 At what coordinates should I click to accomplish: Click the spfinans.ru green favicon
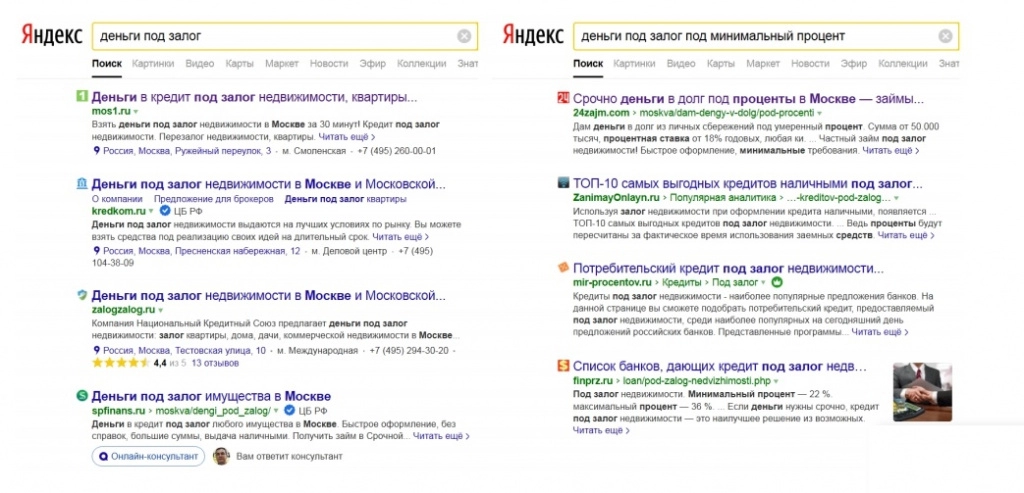click(x=82, y=396)
